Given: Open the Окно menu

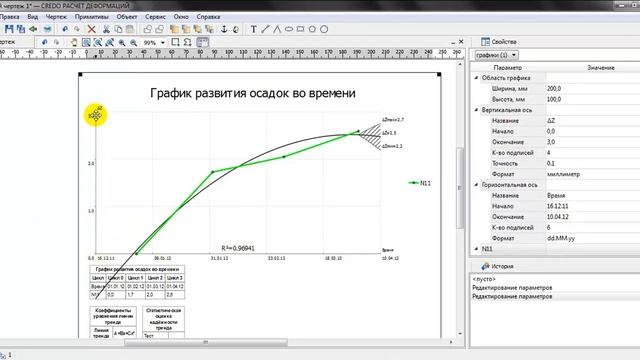Looking at the screenshot, I should click(181, 17).
